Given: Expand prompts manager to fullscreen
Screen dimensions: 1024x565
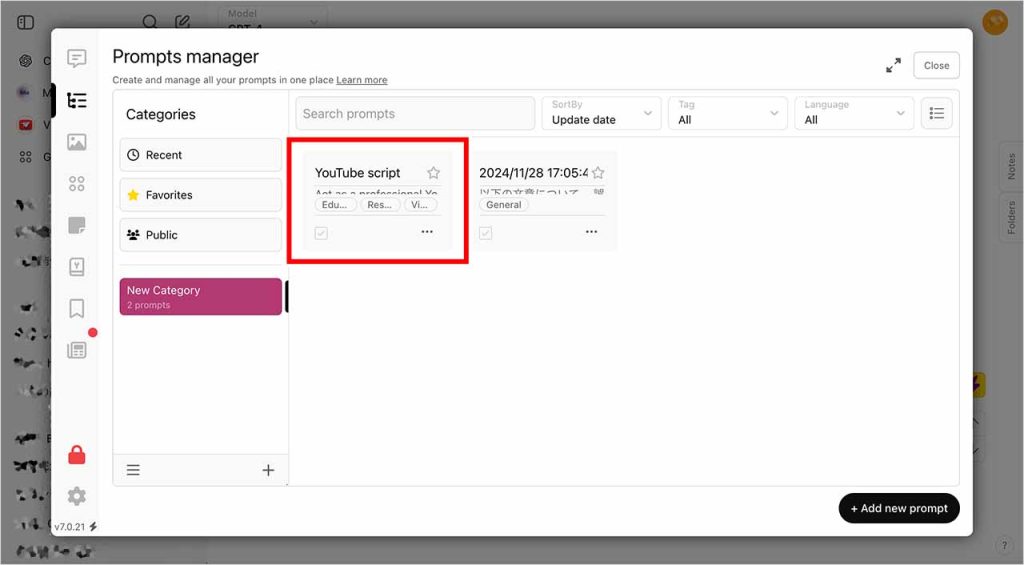Looking at the screenshot, I should pos(893,66).
